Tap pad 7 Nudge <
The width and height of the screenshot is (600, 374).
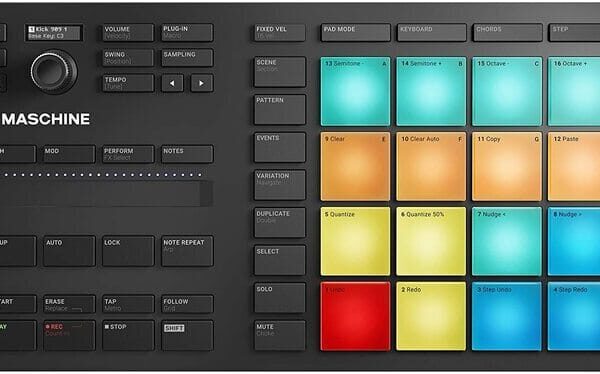click(507, 242)
